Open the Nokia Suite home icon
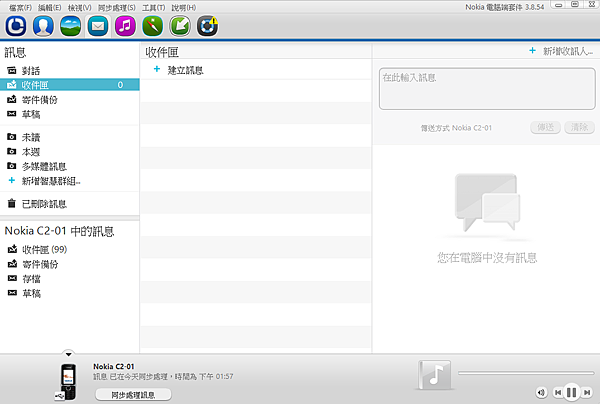The image size is (600, 404). [x=16, y=26]
